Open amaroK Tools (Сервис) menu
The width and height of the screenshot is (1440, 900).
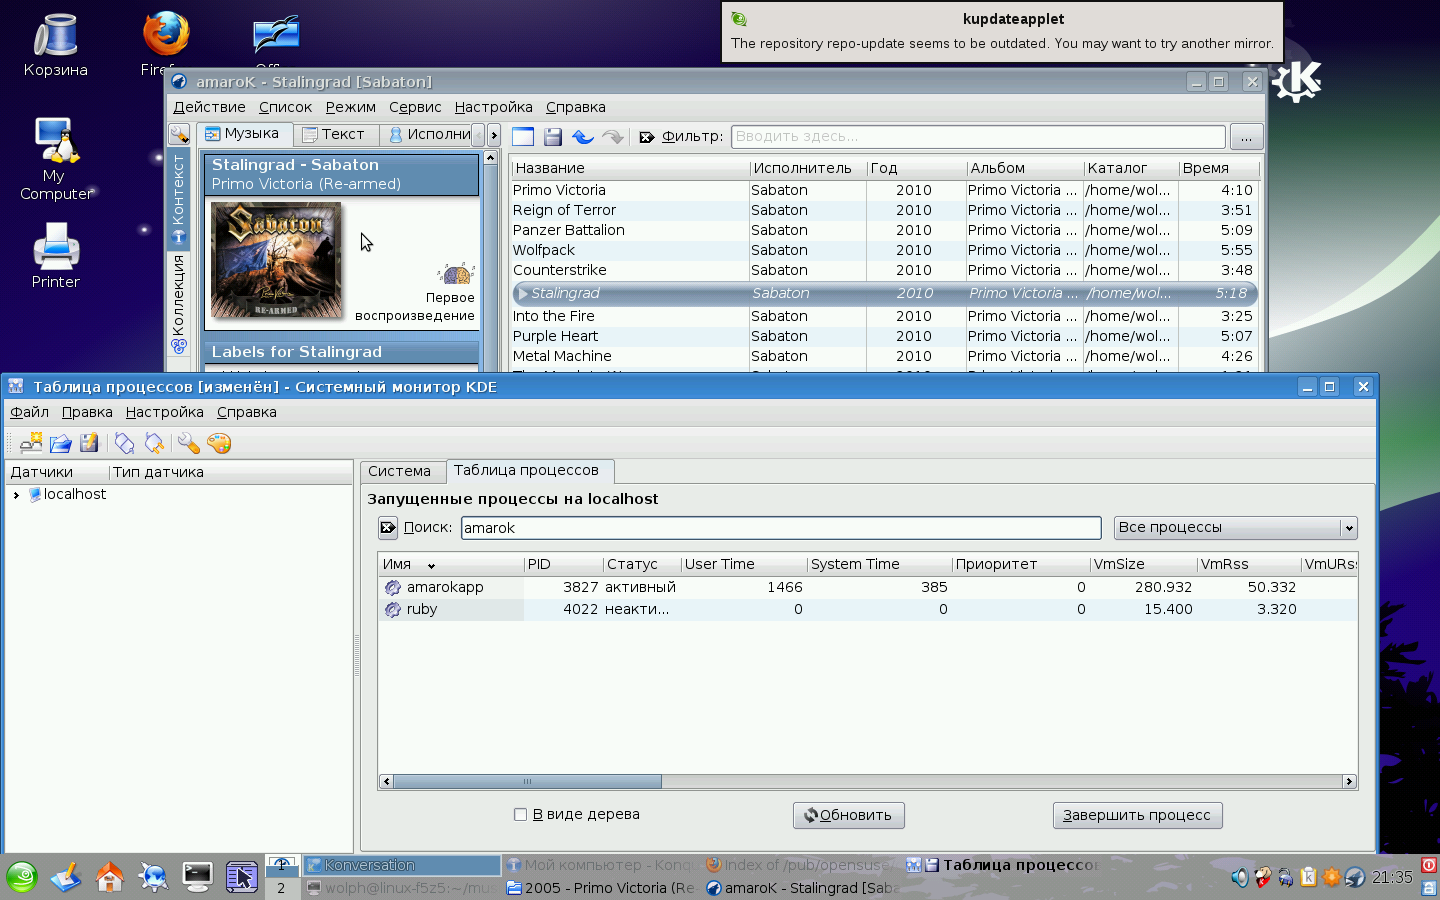415,107
